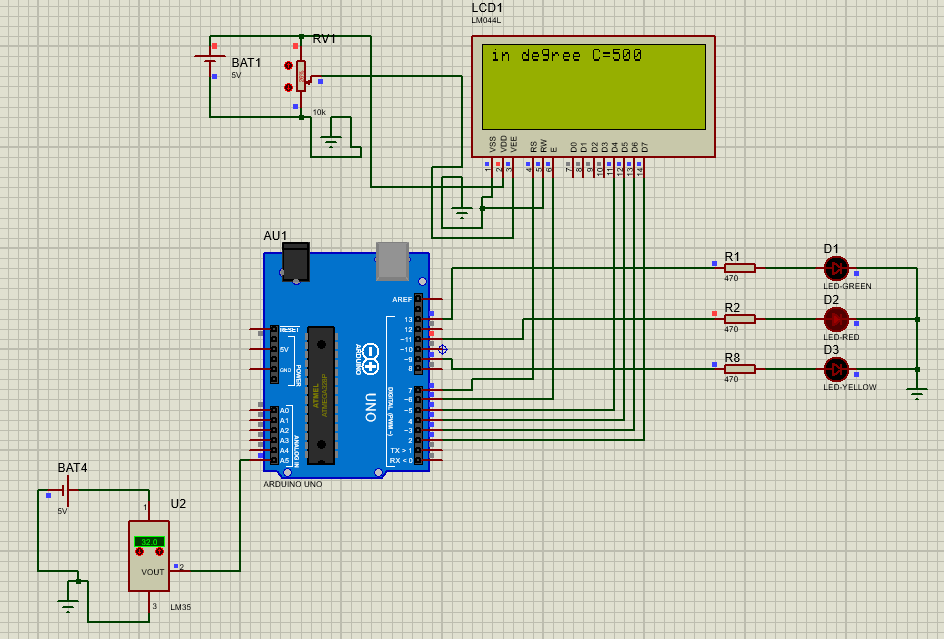The image size is (944, 639).
Task: Select the LM044L part label
Action: [x=486, y=20]
